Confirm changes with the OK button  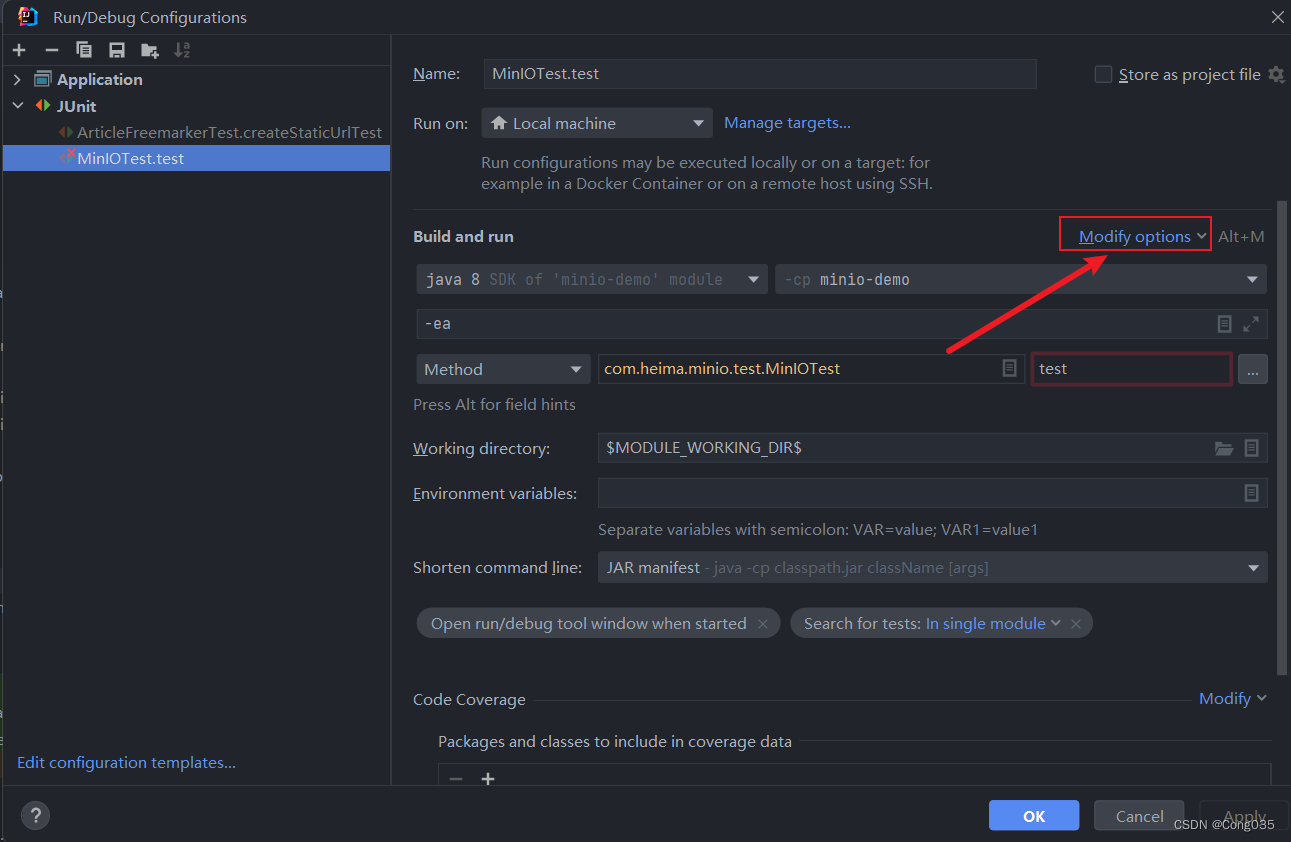(x=1033, y=815)
